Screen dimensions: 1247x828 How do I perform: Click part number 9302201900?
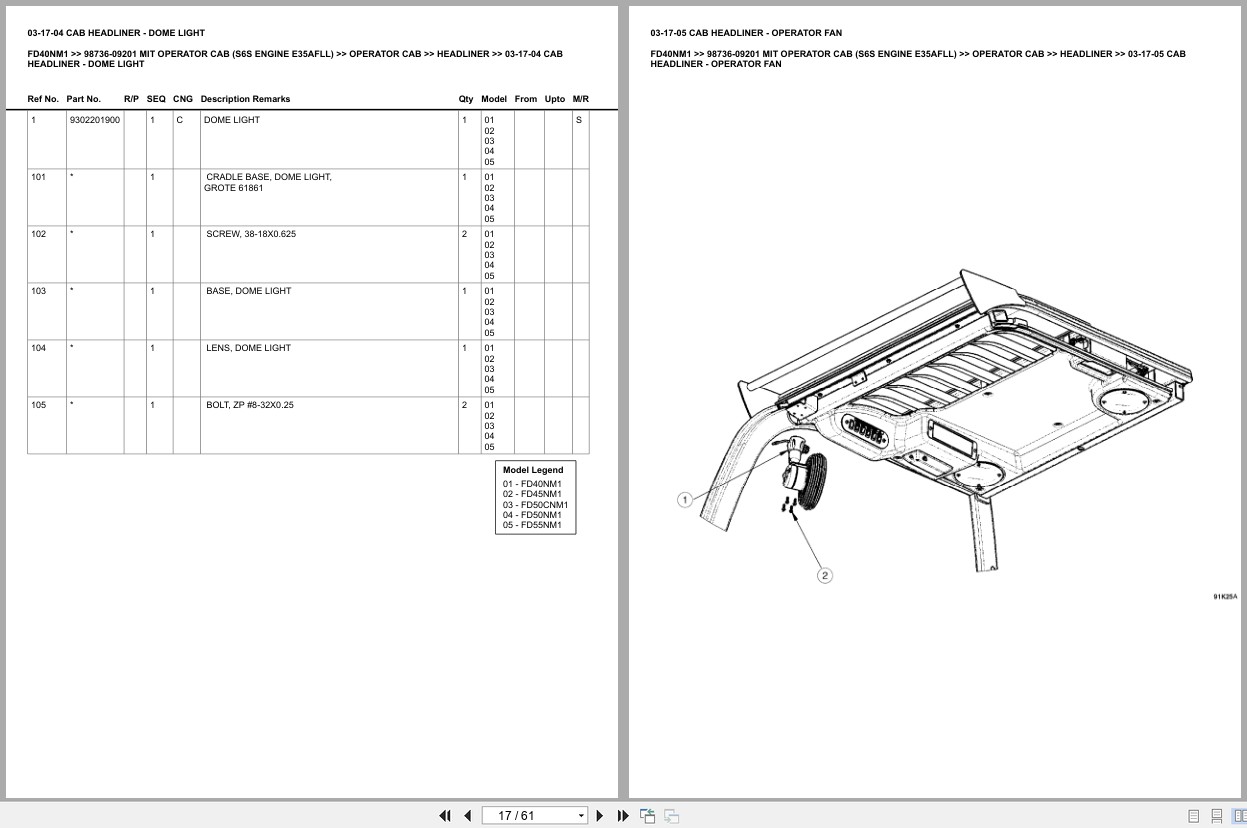pyautogui.click(x=95, y=120)
